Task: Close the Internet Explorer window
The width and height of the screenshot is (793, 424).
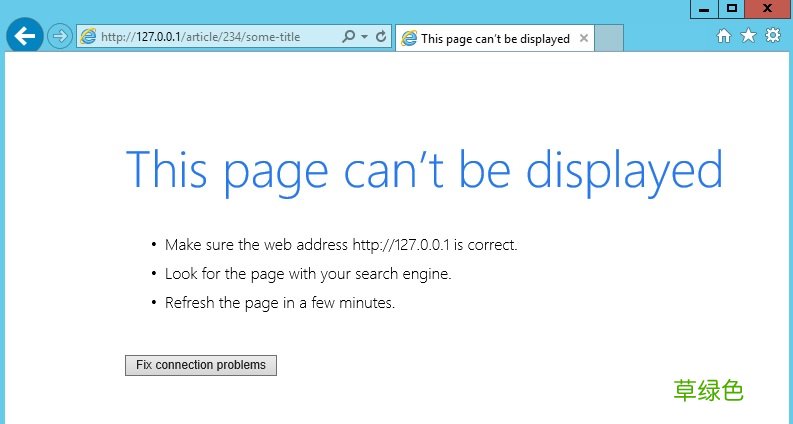Action: coord(767,9)
